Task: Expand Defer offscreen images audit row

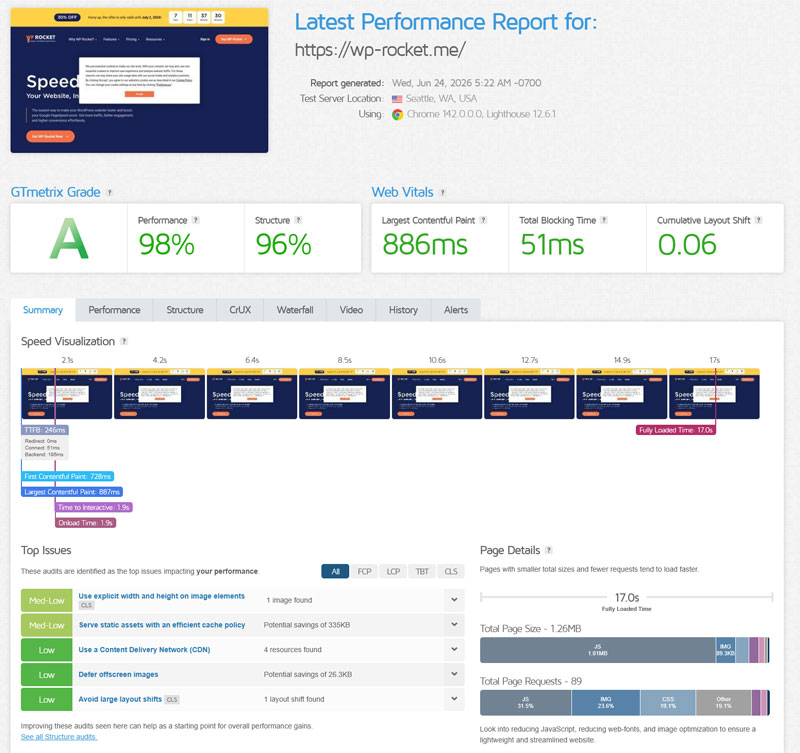Action: click(x=454, y=674)
